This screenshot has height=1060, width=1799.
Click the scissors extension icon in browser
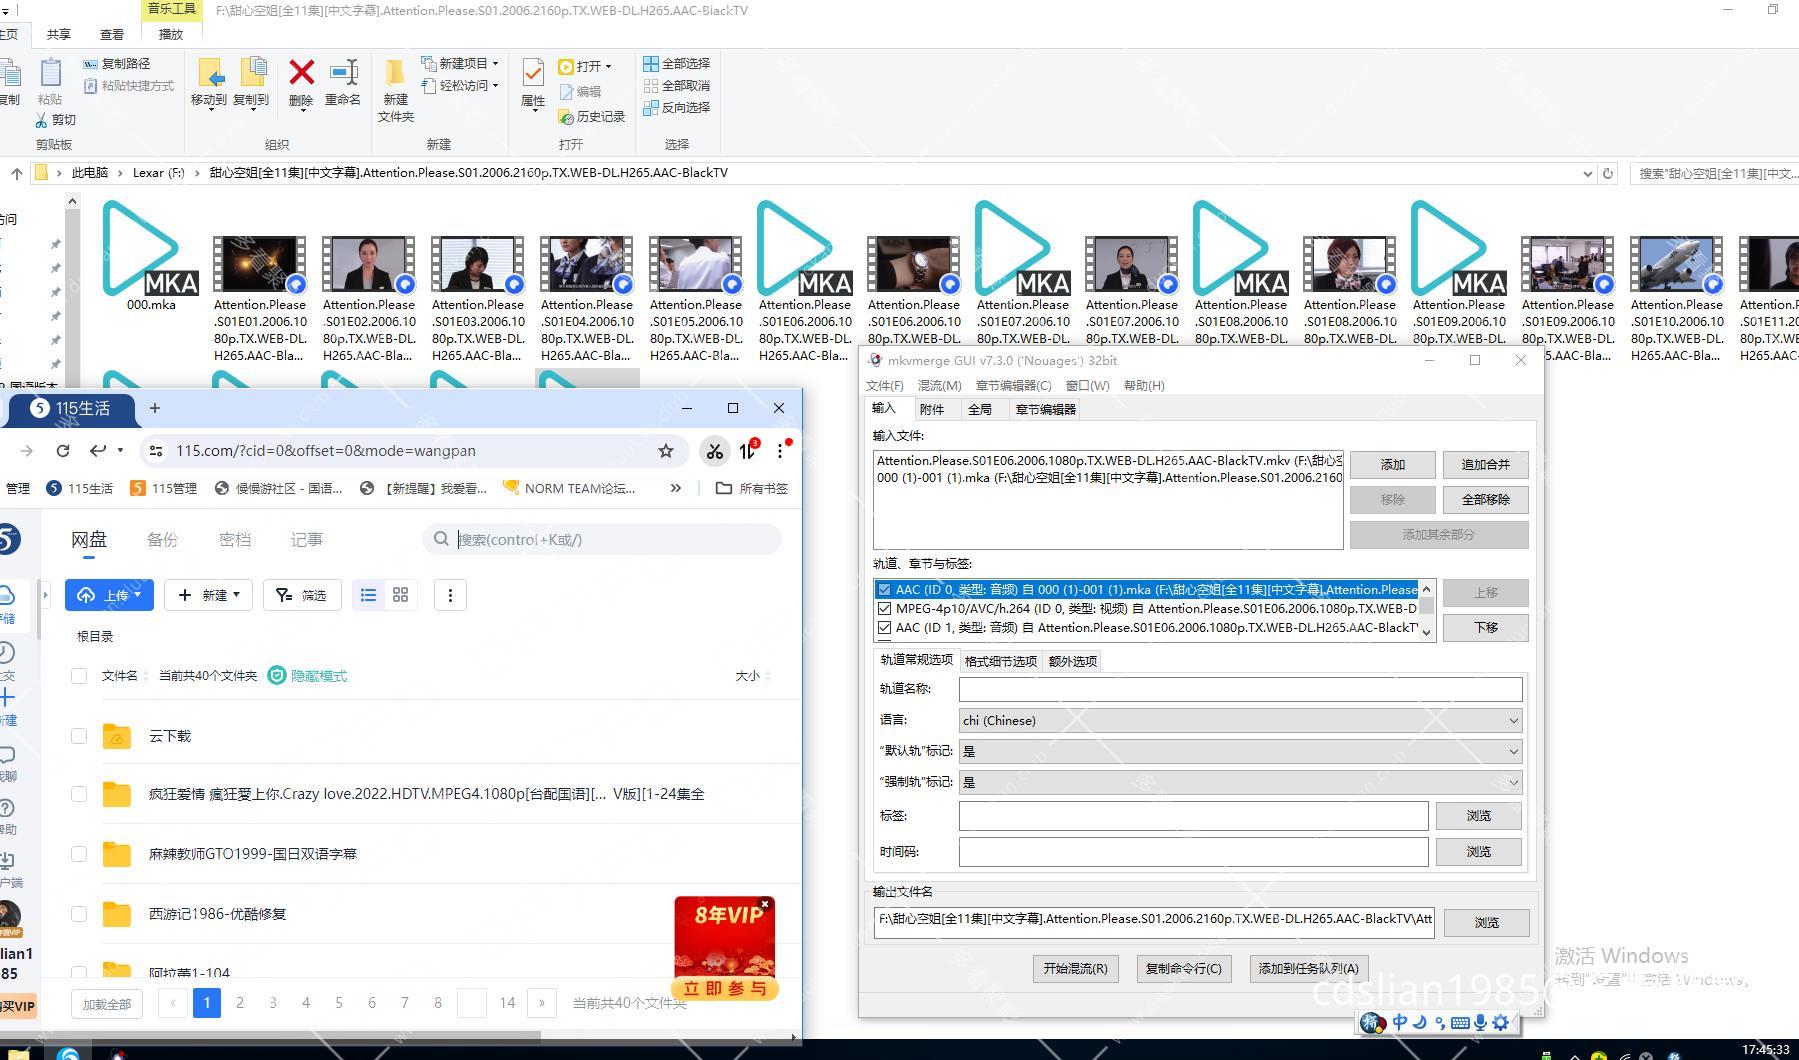[x=714, y=451]
